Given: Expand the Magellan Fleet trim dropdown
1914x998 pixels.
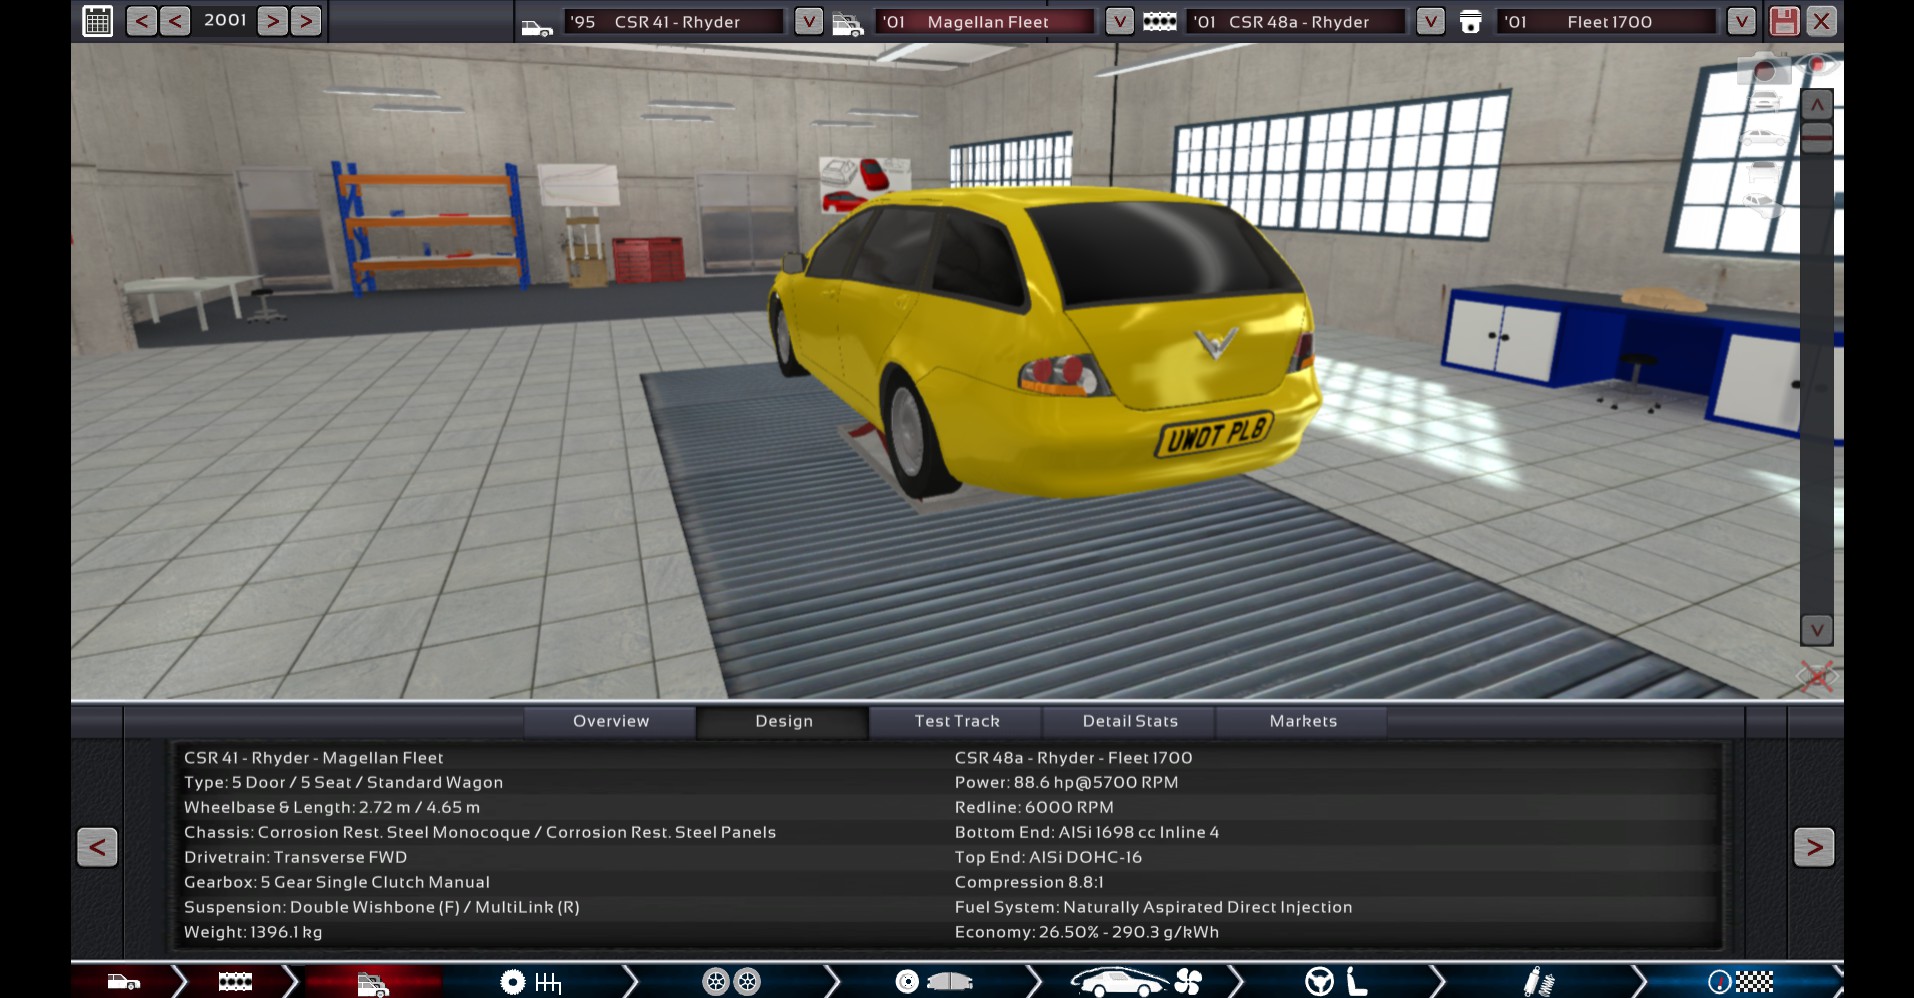Looking at the screenshot, I should coord(1119,21).
